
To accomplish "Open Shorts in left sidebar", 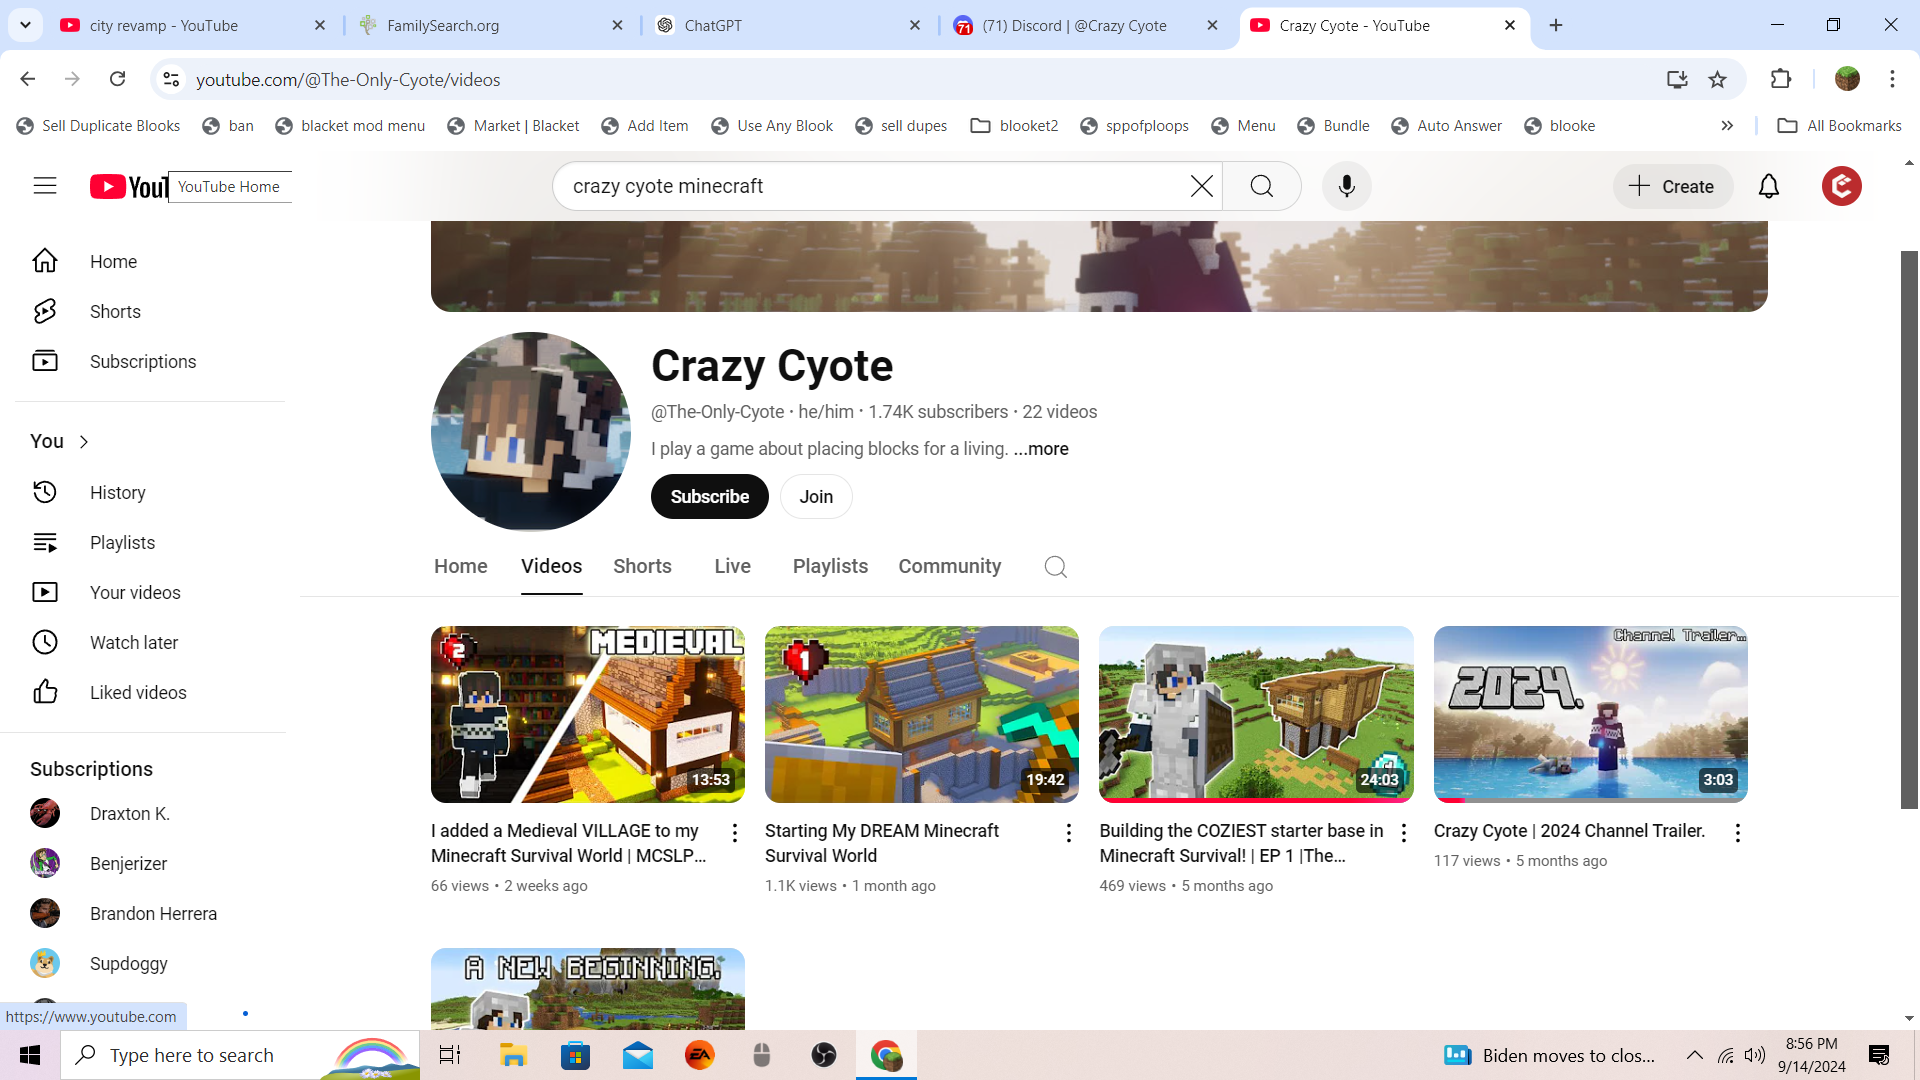I will pyautogui.click(x=115, y=312).
